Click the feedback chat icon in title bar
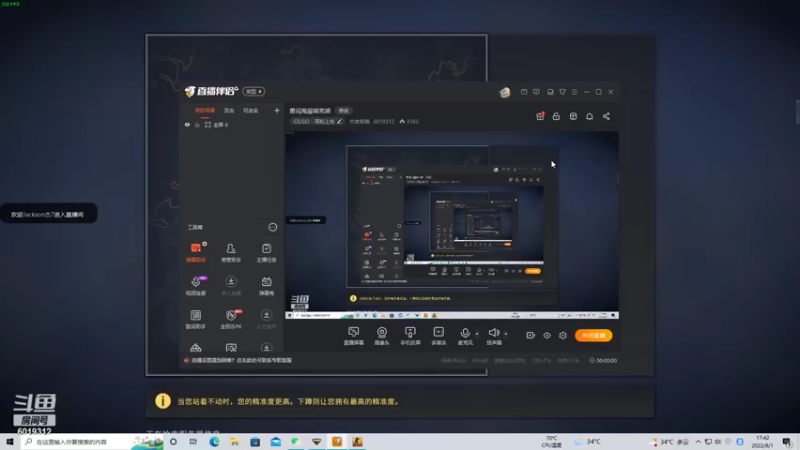This screenshot has height=450, width=800. coord(536,92)
